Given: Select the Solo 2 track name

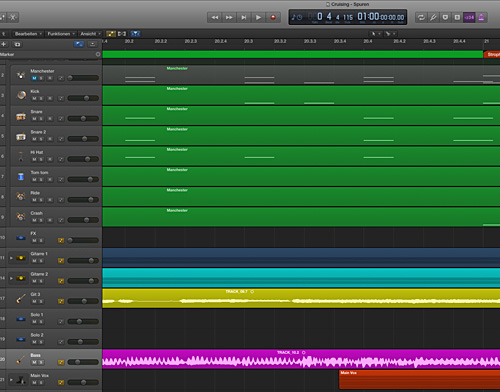Looking at the screenshot, I should point(37,335).
